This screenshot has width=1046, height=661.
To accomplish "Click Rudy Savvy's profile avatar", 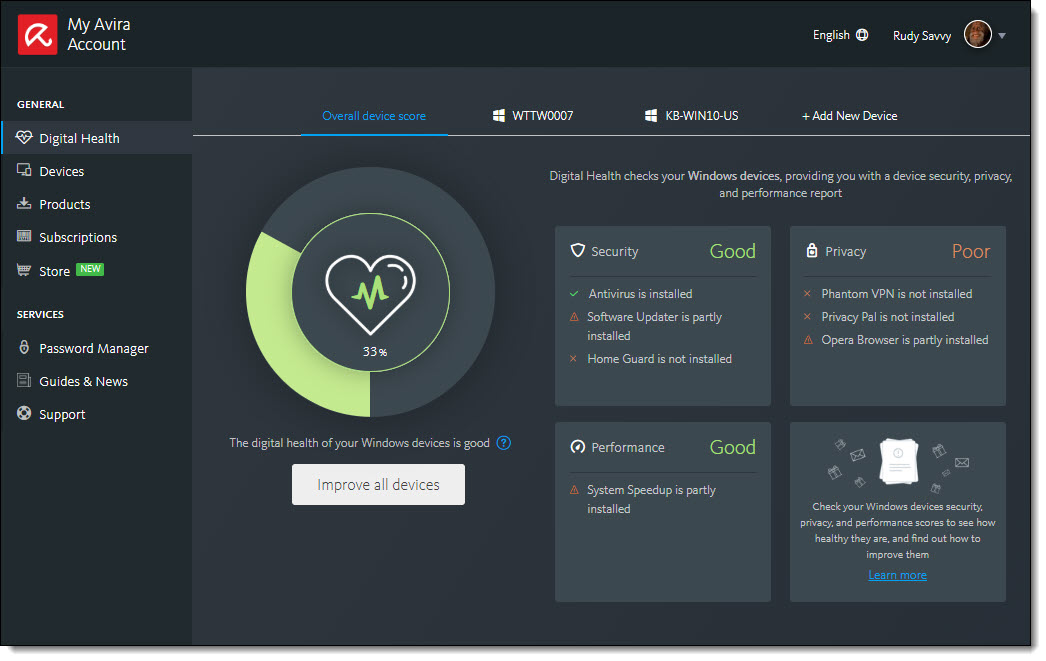I will click(x=977, y=34).
